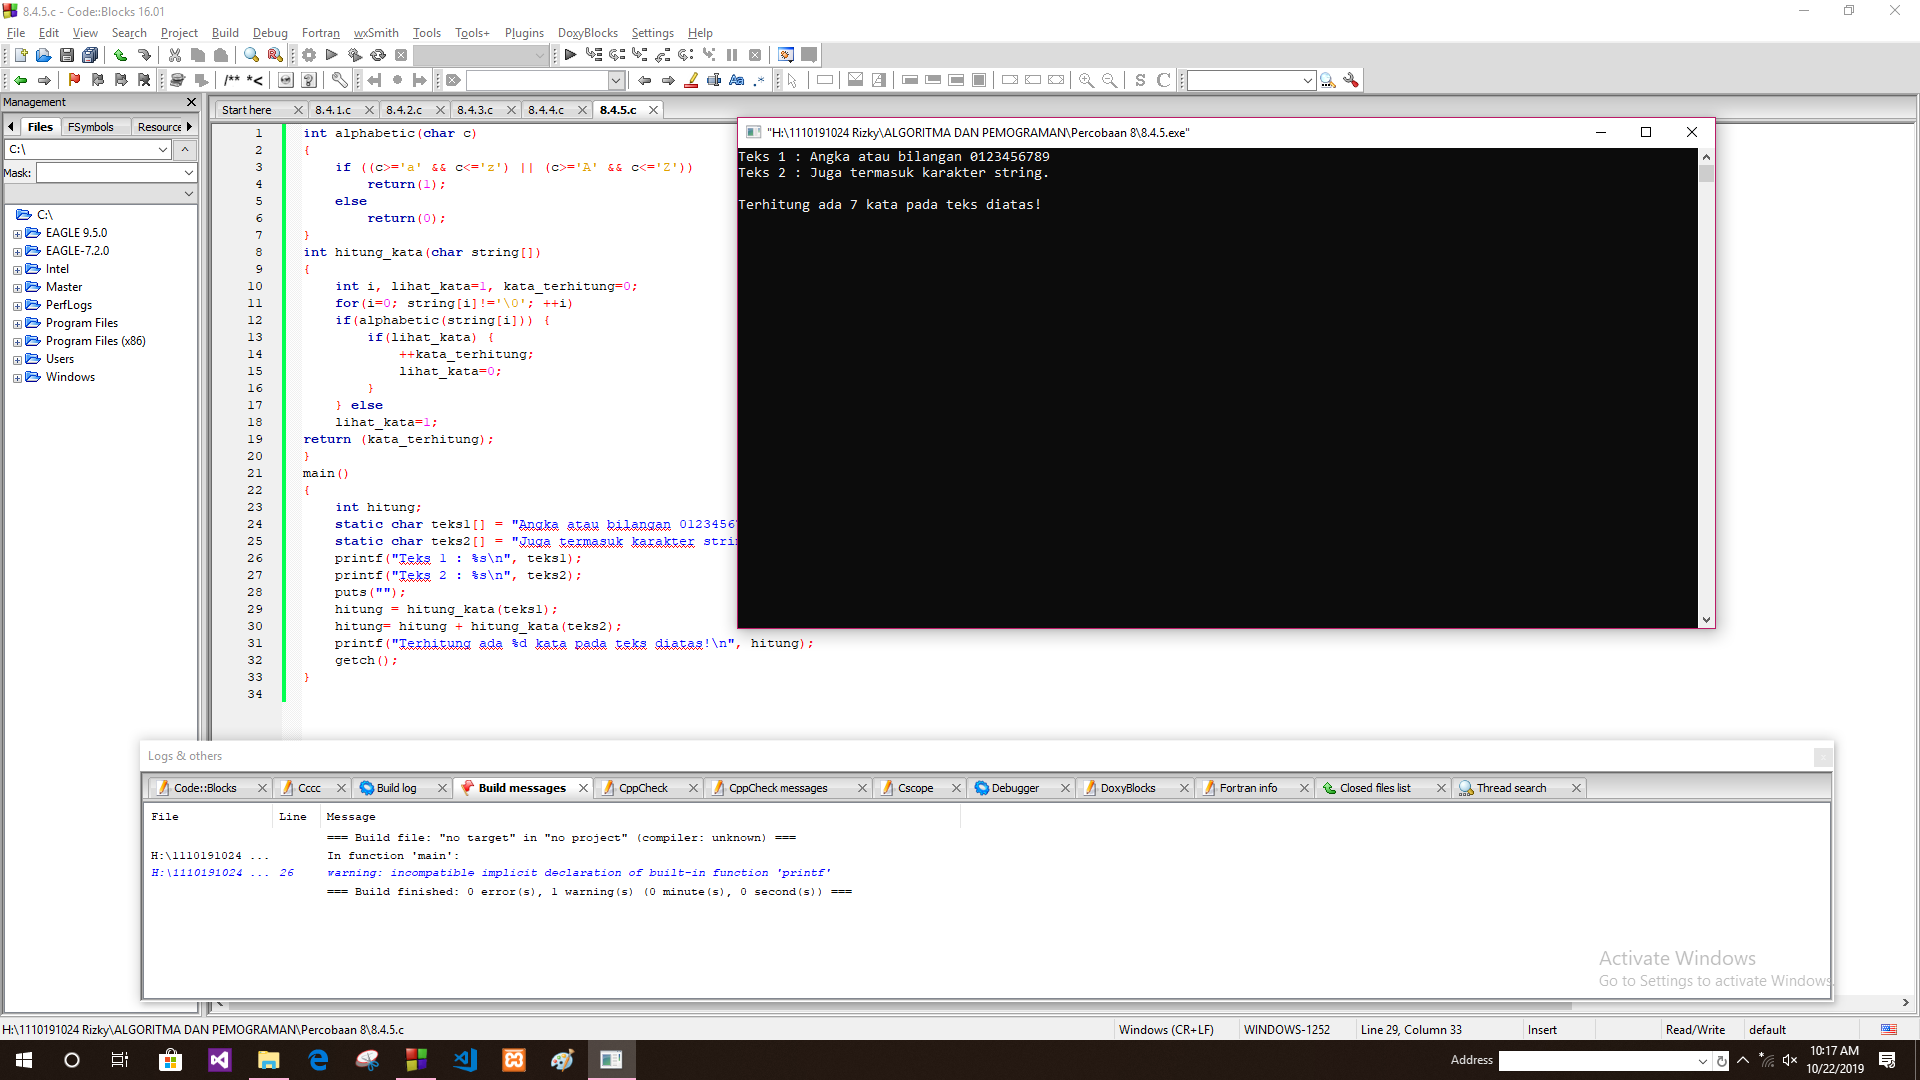This screenshot has height=1080, width=1920.
Task: Open the incremental search text dropdown
Action: 616,80
